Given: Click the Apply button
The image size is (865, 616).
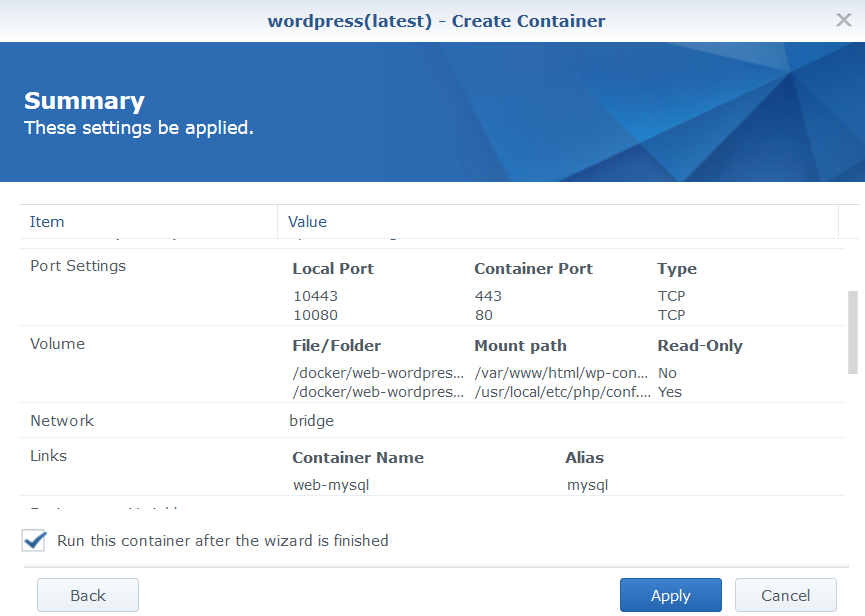Looking at the screenshot, I should point(670,595).
